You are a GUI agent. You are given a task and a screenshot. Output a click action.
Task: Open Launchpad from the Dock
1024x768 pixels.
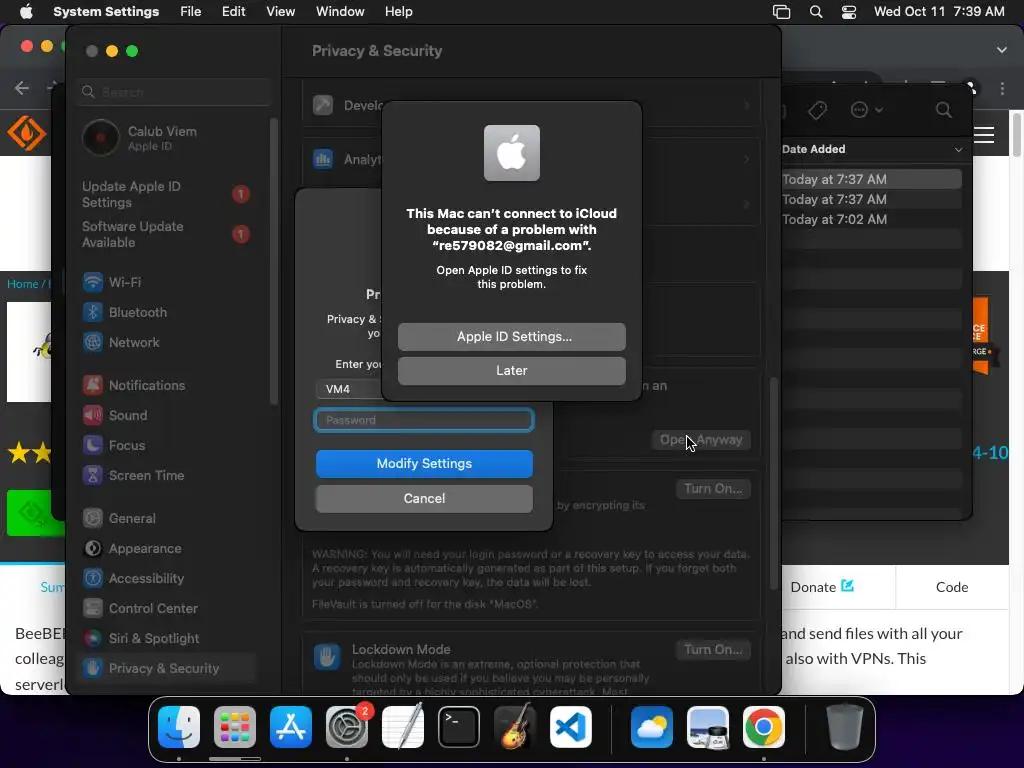click(235, 727)
